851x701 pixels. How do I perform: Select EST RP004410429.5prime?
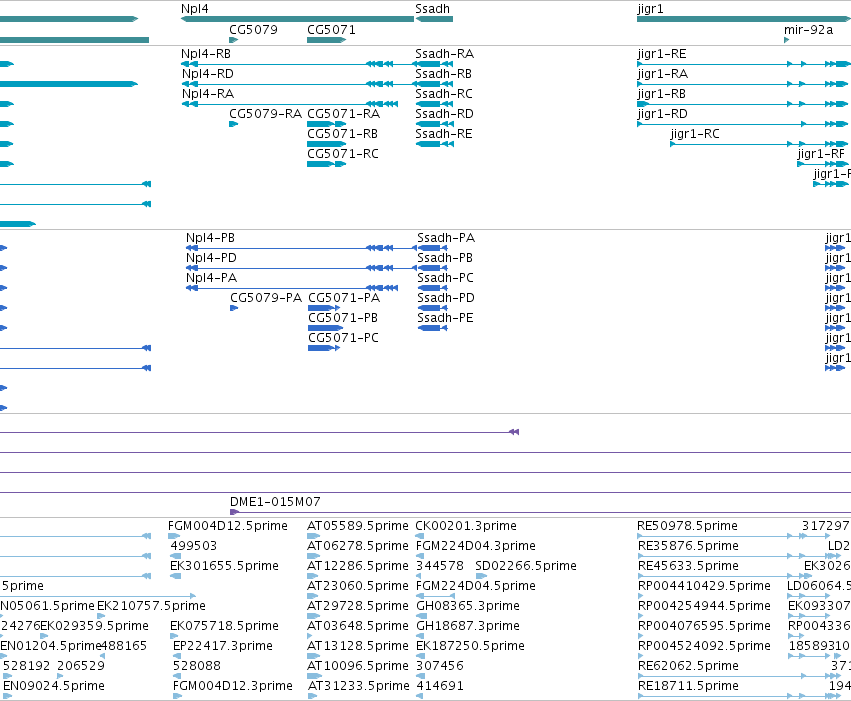point(704,586)
